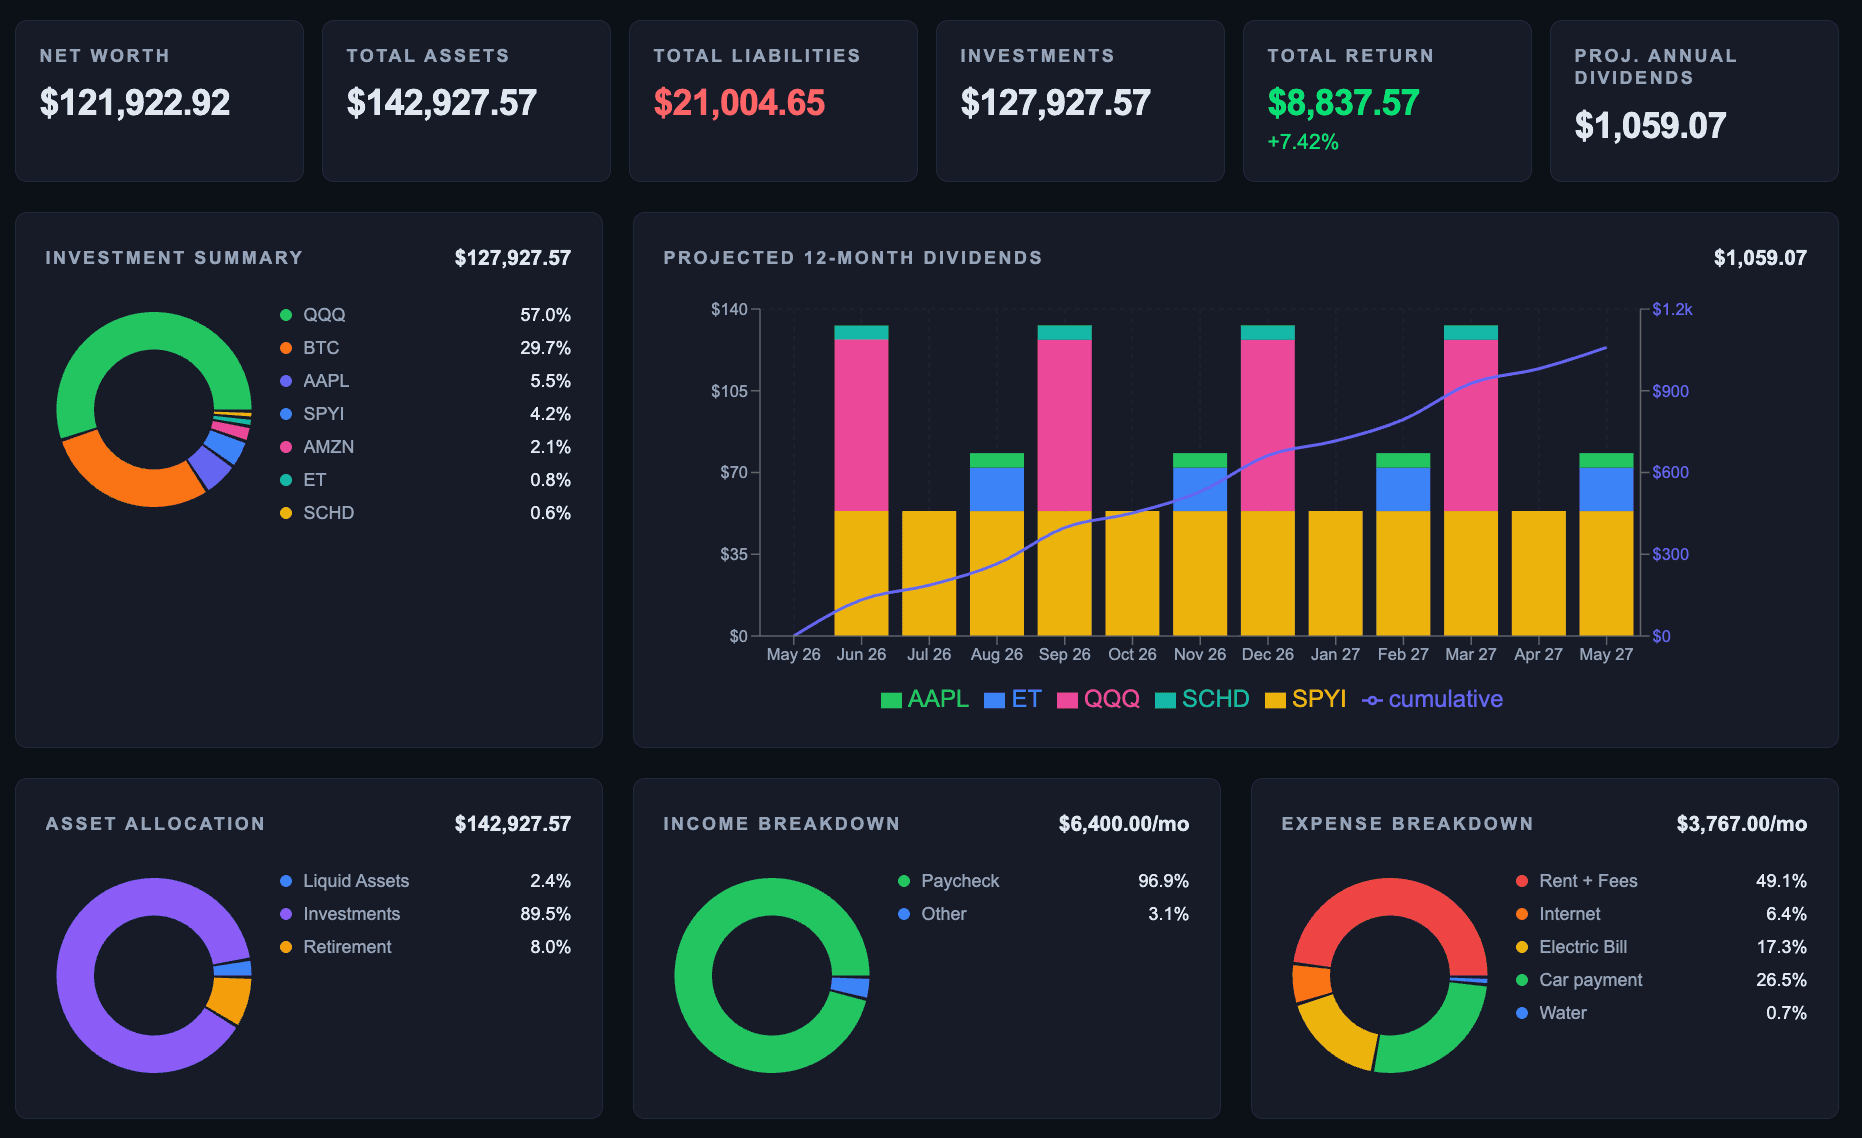Click the Car payment expense label

click(x=1590, y=980)
